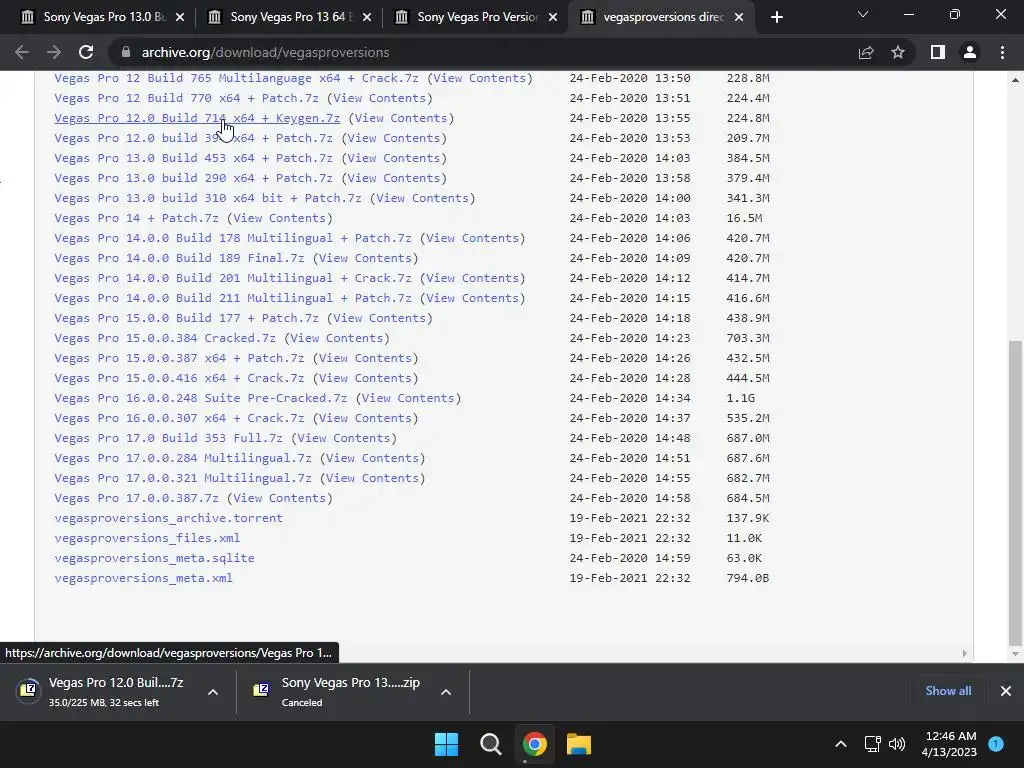This screenshot has width=1024, height=768.
Task: Open Vegas Pro 14 + Patch.7z link
Action: (136, 218)
